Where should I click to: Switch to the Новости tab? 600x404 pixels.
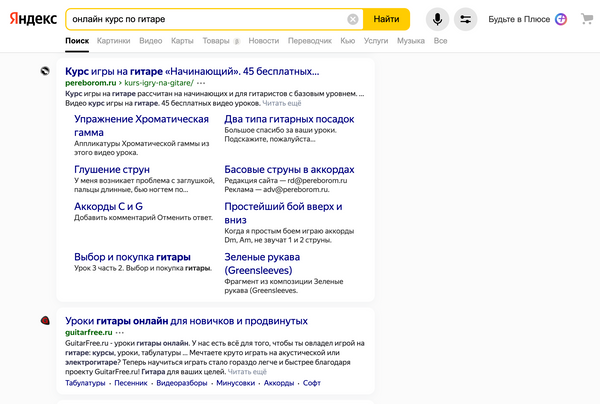tap(264, 41)
